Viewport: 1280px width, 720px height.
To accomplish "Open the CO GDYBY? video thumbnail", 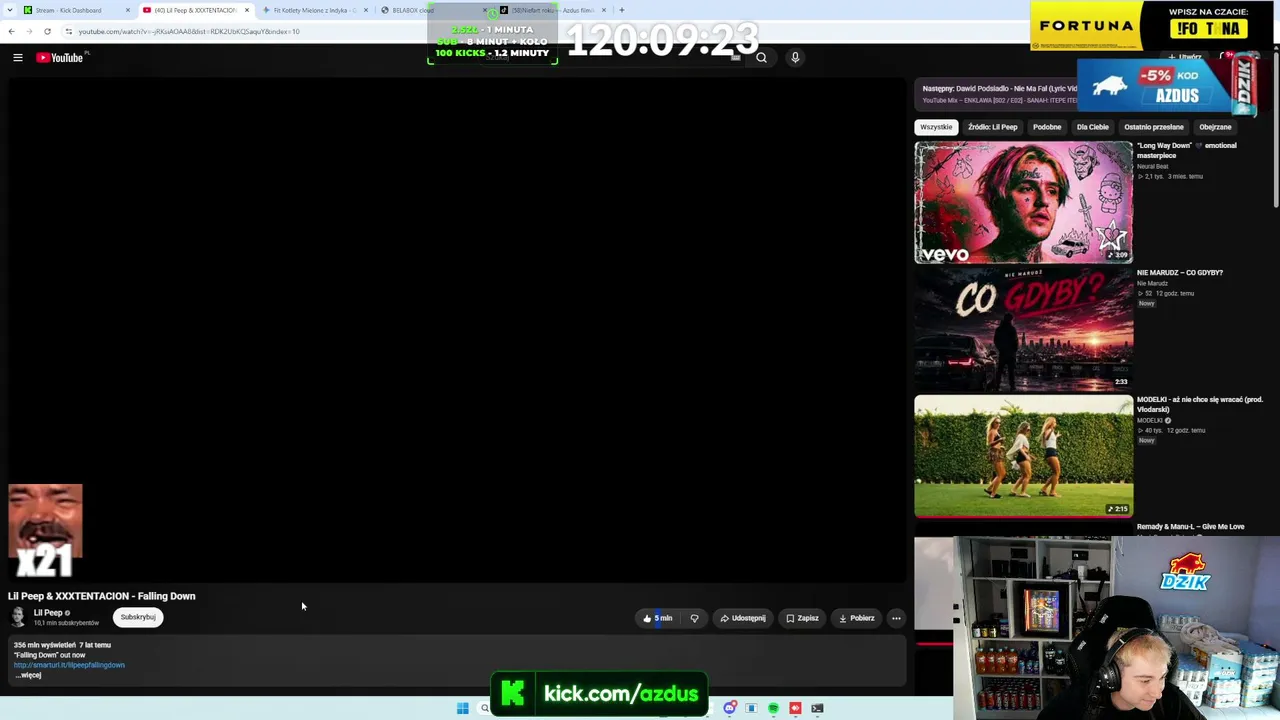I will [1023, 329].
